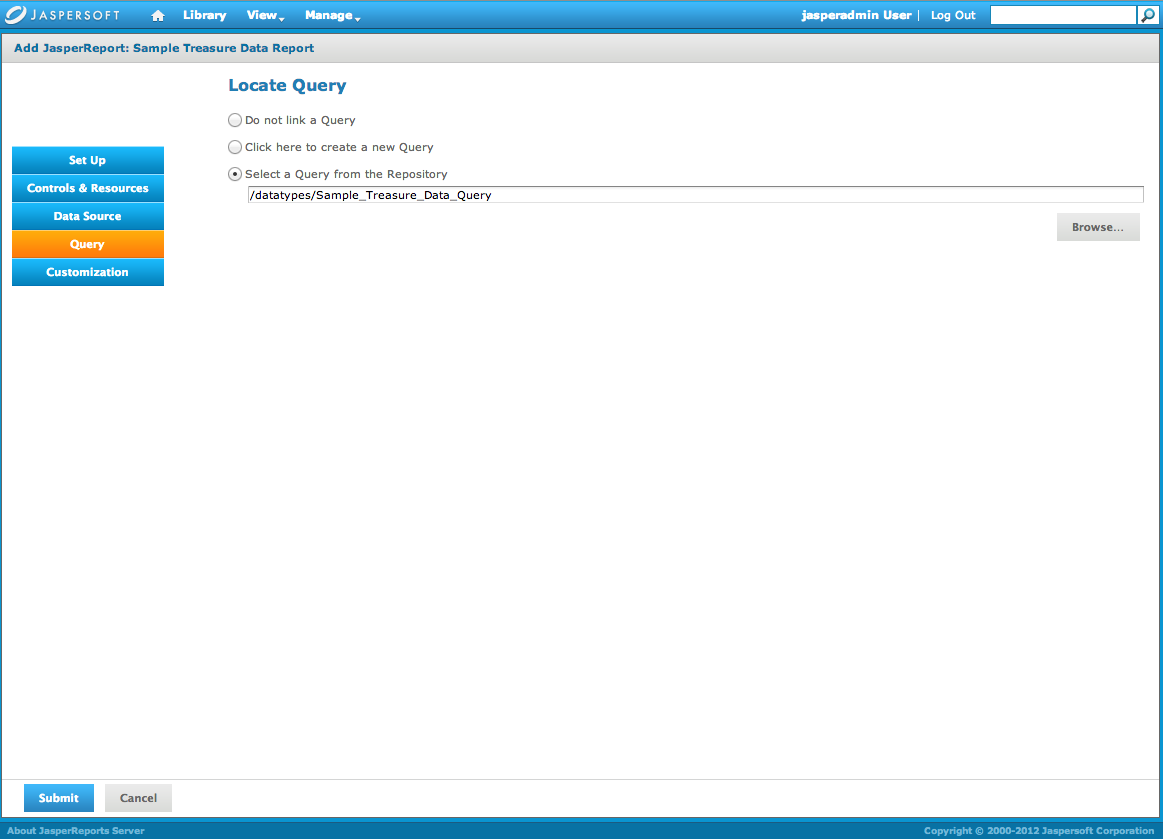Screen dimensions: 1163x839
Task: Click the search magnifier icon
Action: click(x=1147, y=16)
